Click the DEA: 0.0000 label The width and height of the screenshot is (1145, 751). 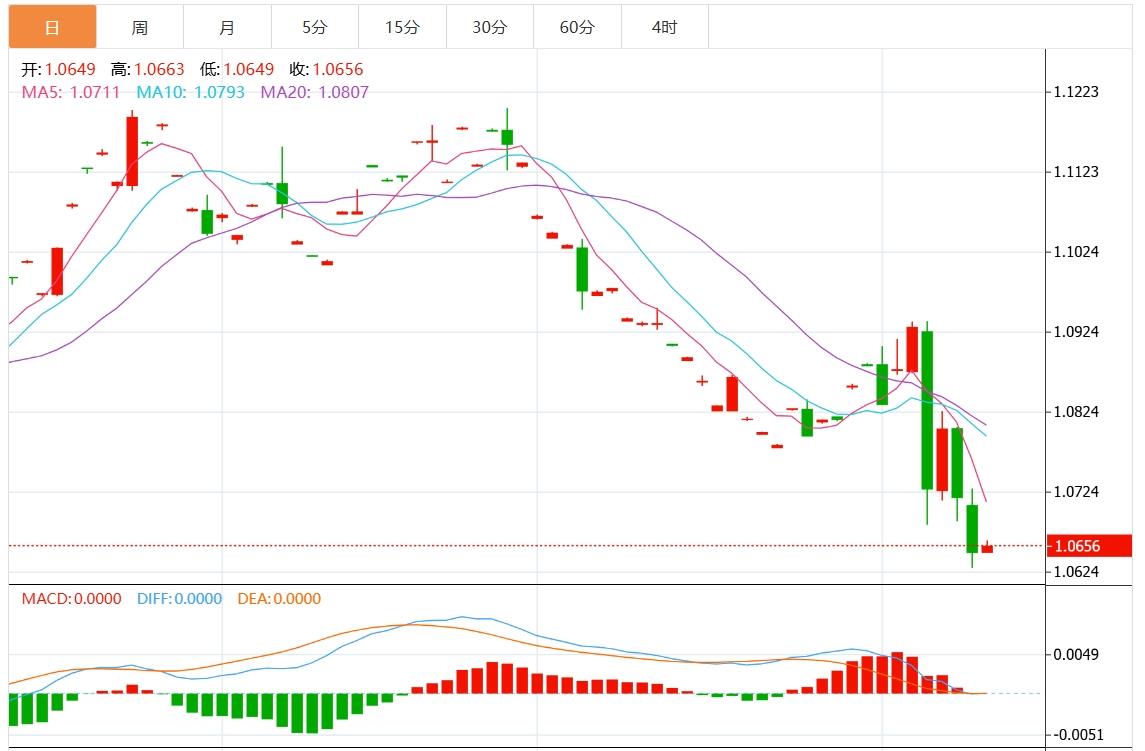279,599
